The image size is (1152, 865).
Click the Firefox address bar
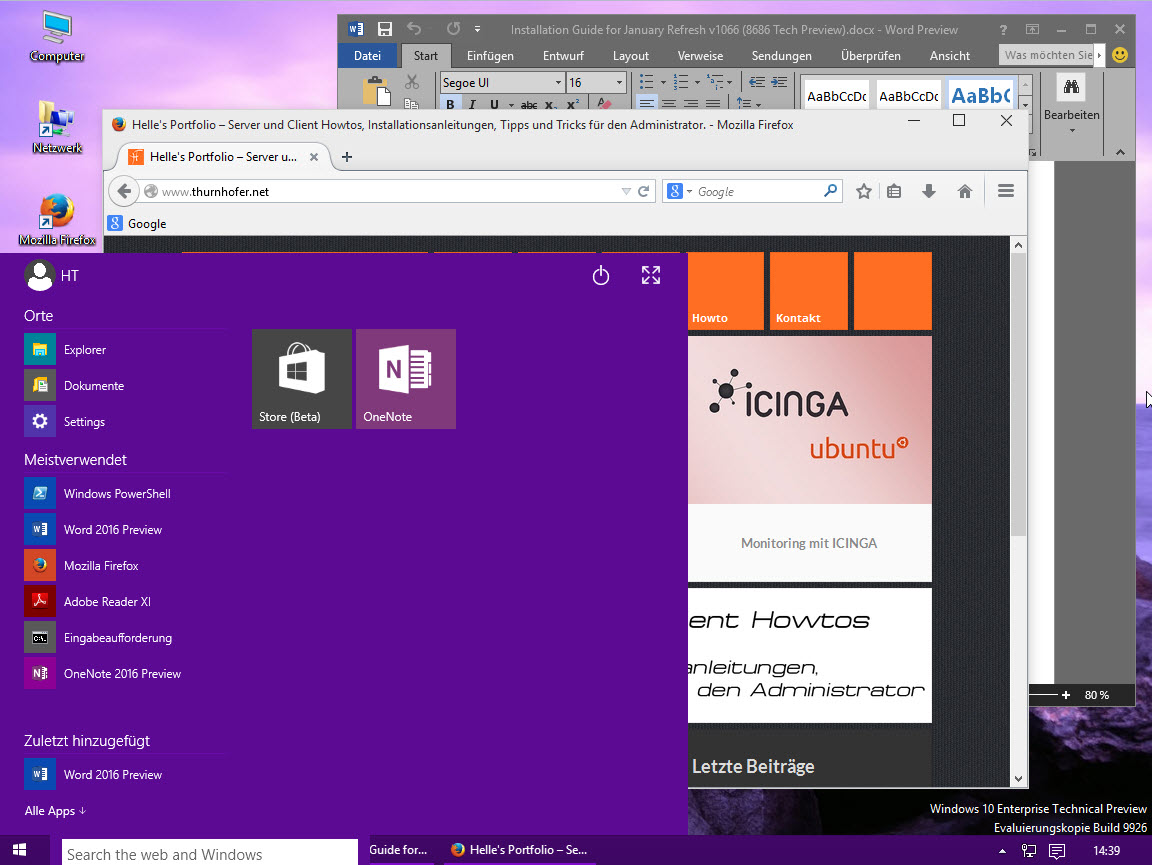389,191
